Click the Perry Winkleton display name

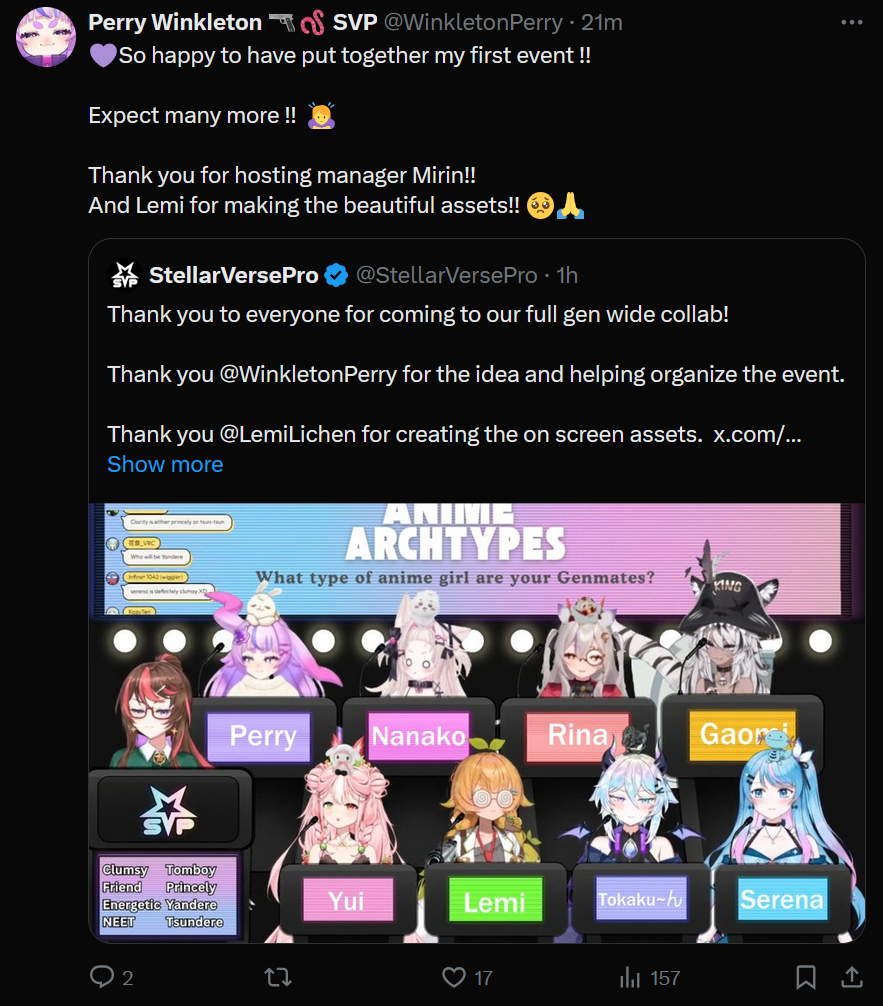(175, 22)
